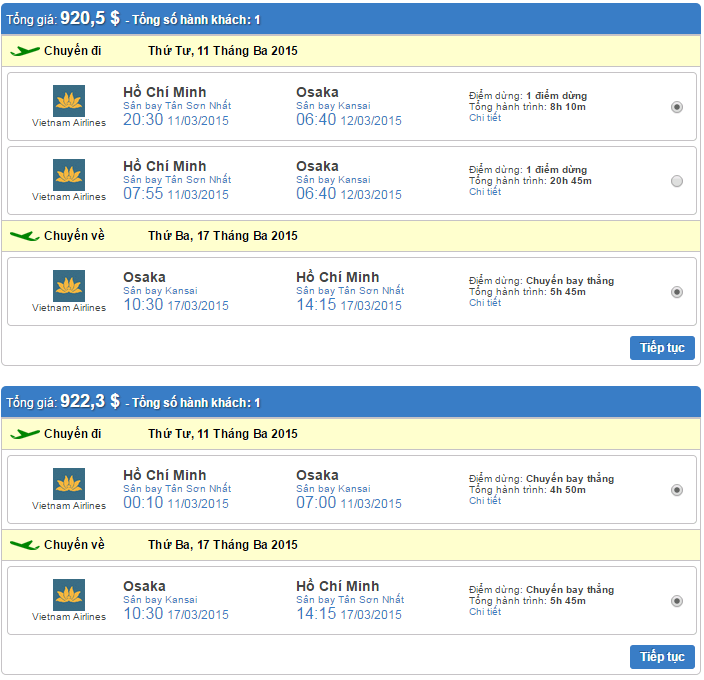The image size is (704, 680).
Task: Click 'Tổng hành trình: 20h 45m' text
Action: tap(530, 181)
